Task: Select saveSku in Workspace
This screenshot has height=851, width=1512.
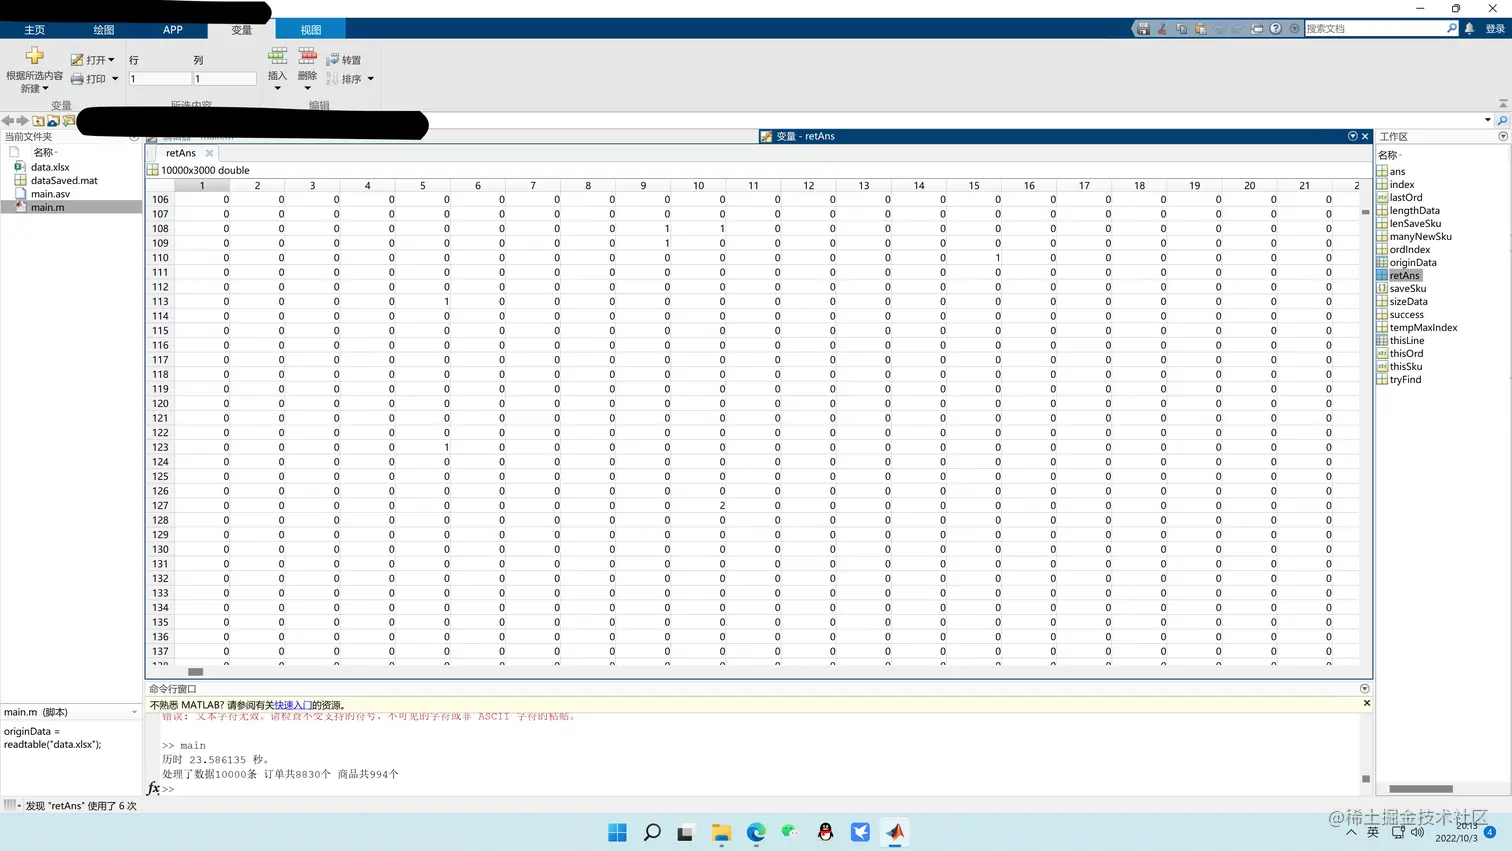Action: point(1407,288)
